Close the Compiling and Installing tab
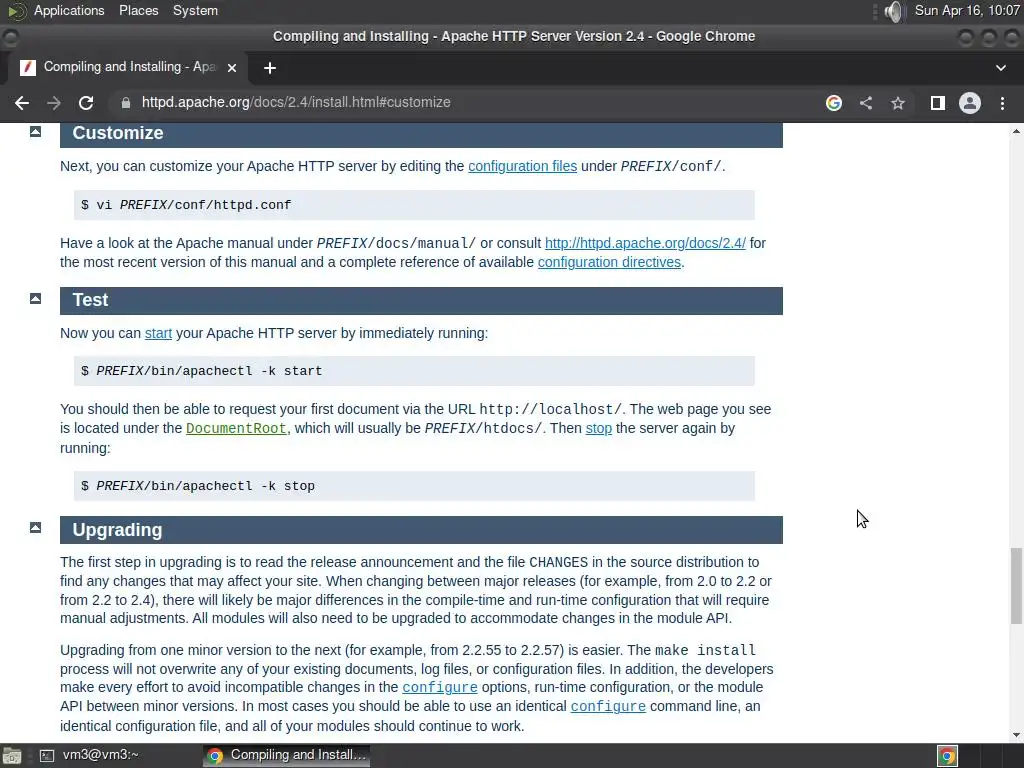 [232, 68]
